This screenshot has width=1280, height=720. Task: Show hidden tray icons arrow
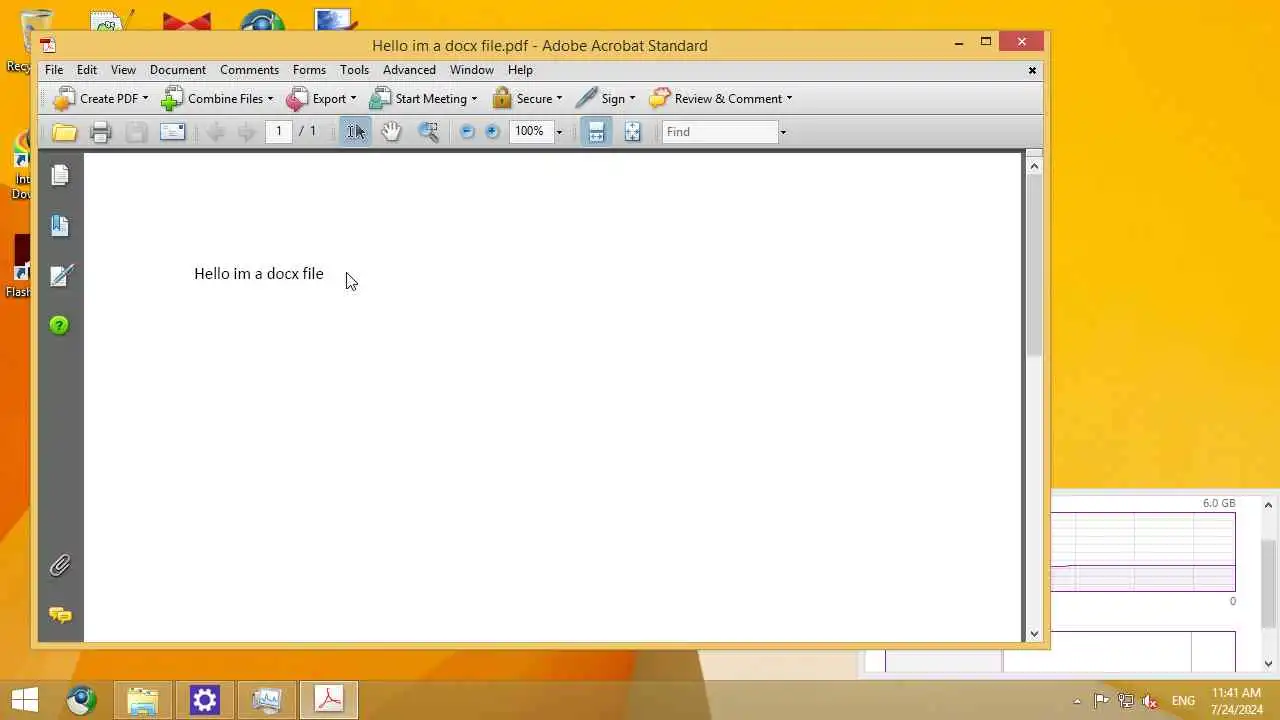click(x=1077, y=701)
